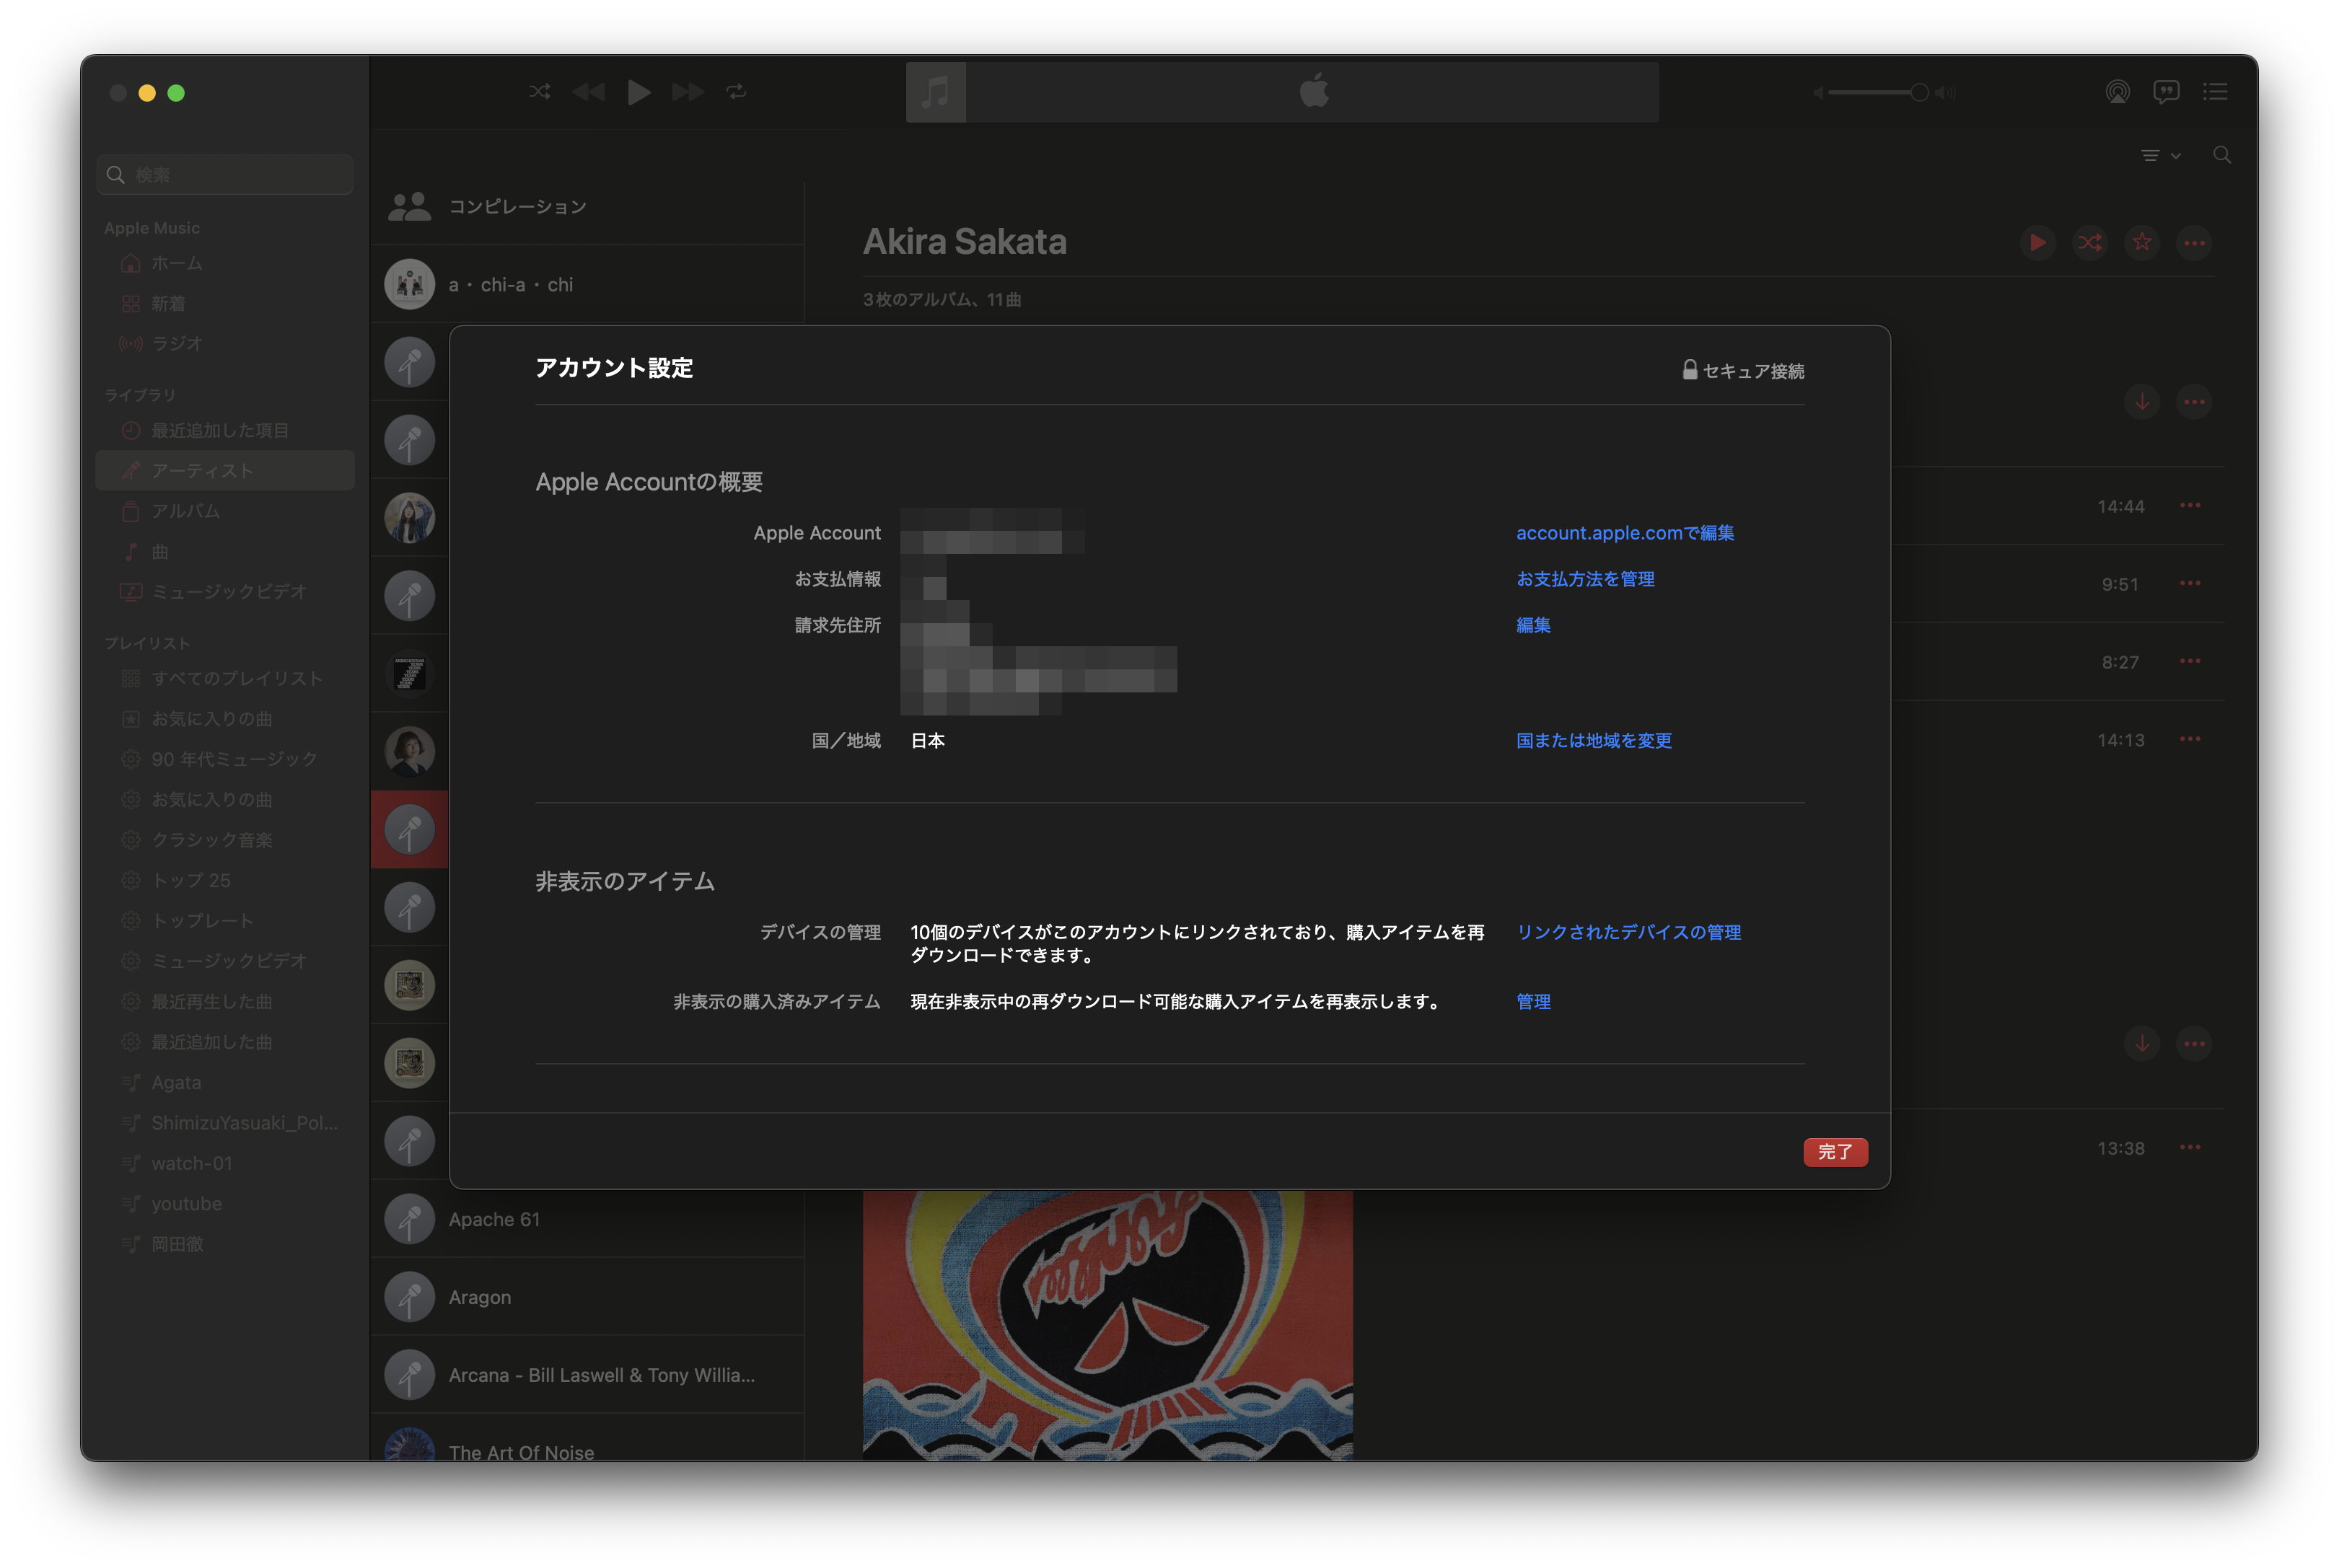Click the magnifier icon in content header

2221,155
